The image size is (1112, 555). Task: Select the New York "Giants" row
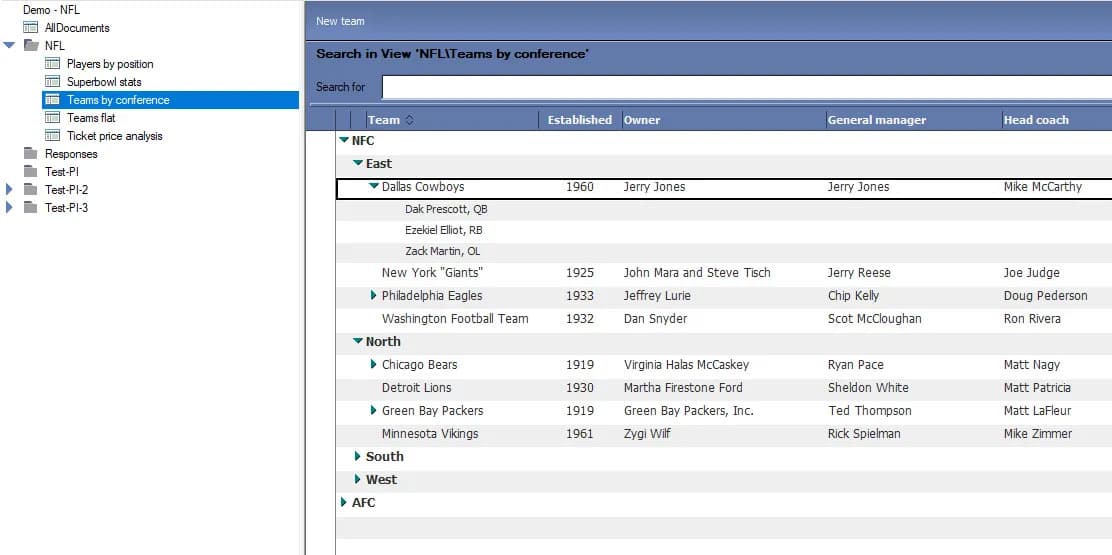tap(723, 272)
